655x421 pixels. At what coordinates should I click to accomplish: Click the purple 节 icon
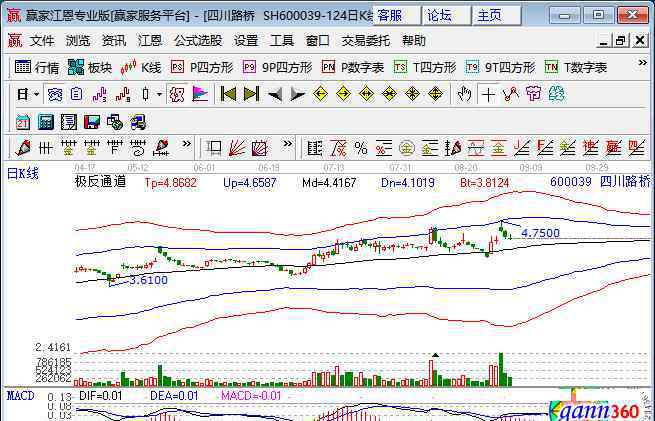click(x=533, y=94)
